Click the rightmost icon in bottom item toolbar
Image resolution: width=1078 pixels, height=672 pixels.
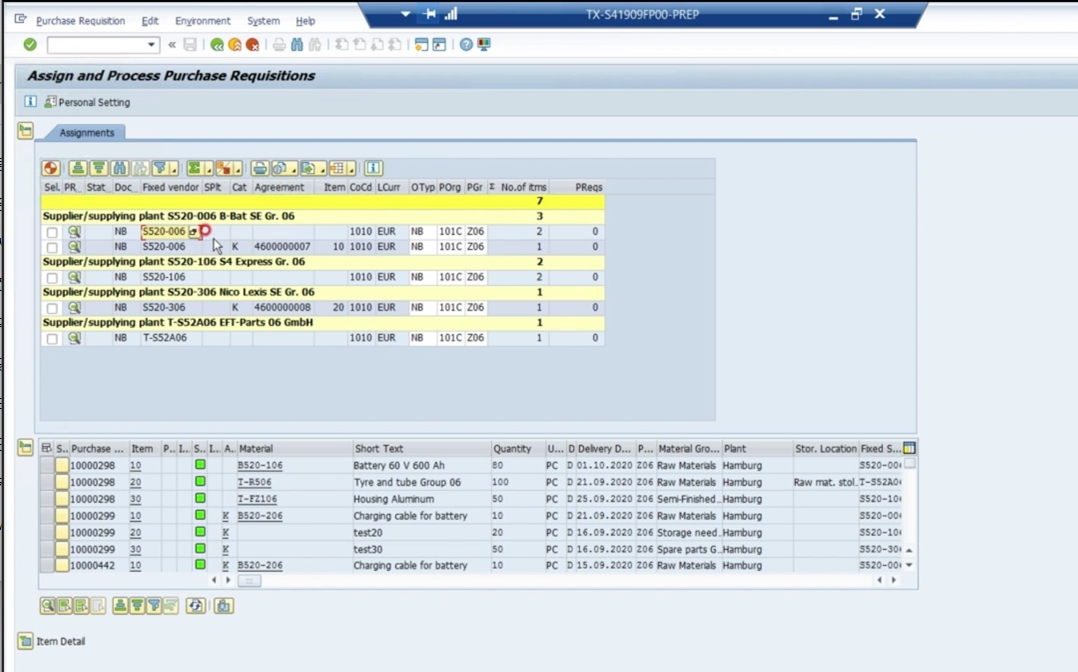pyautogui.click(x=224, y=606)
